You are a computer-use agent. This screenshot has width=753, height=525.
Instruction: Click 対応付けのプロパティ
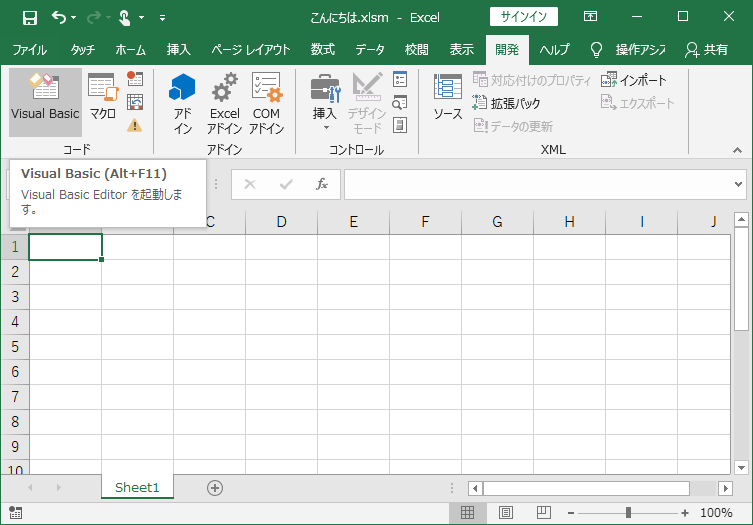tap(532, 80)
